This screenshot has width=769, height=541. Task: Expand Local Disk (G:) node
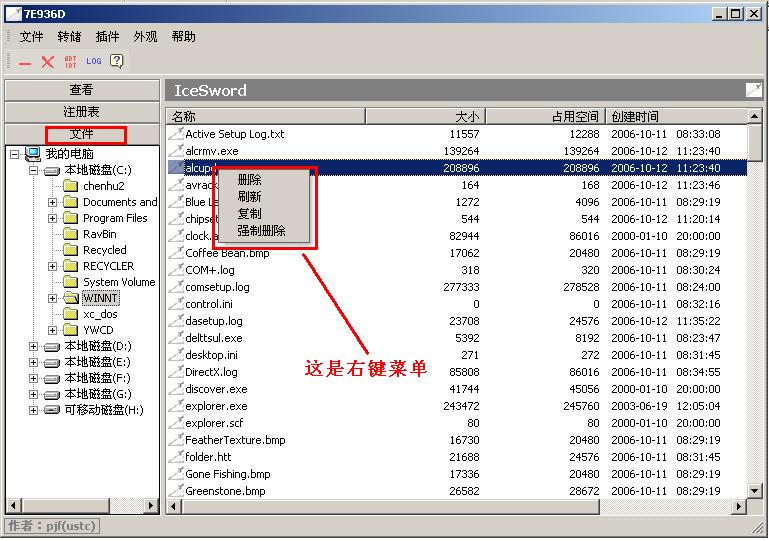pos(33,394)
